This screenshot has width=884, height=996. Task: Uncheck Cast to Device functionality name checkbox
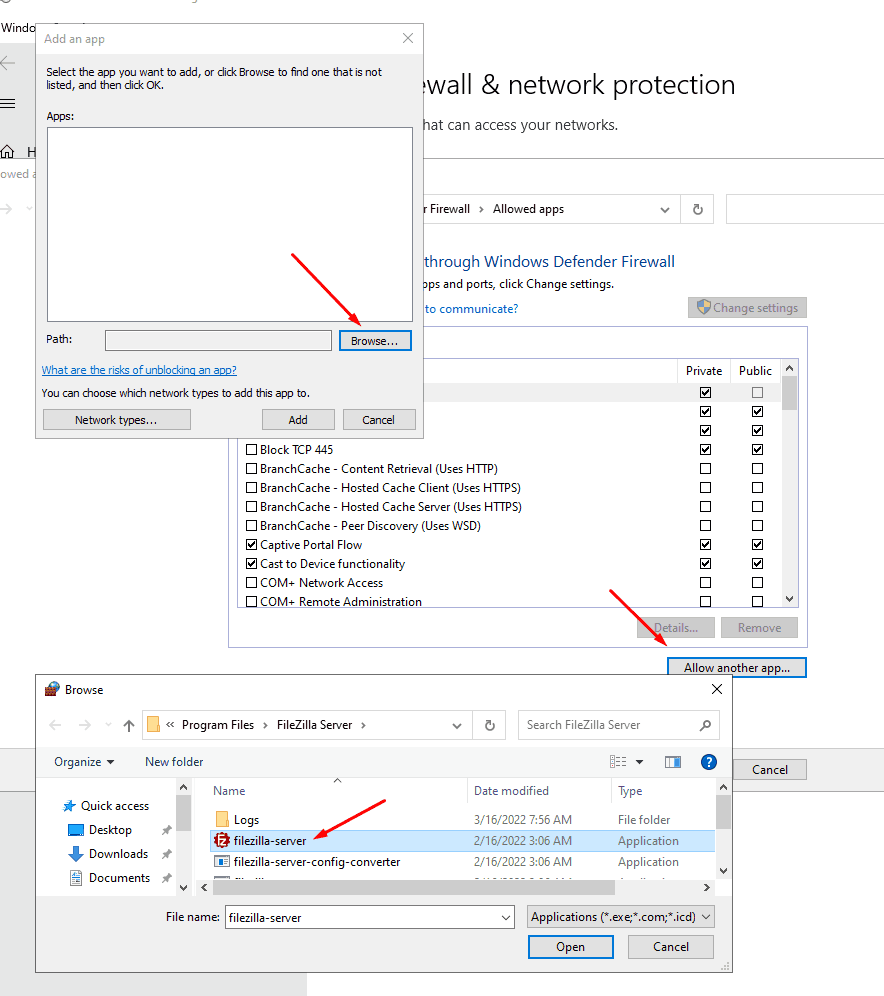[x=251, y=564]
